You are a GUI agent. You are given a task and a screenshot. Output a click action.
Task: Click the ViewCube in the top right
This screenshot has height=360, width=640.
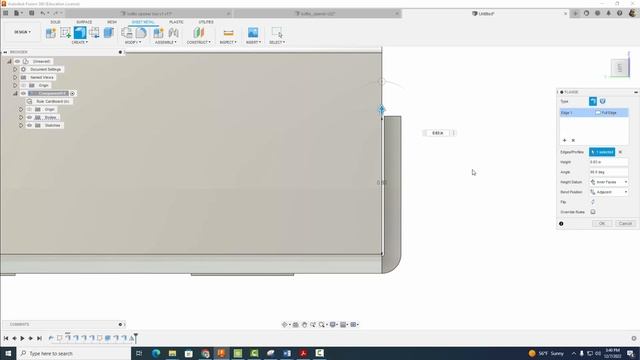[x=620, y=68]
